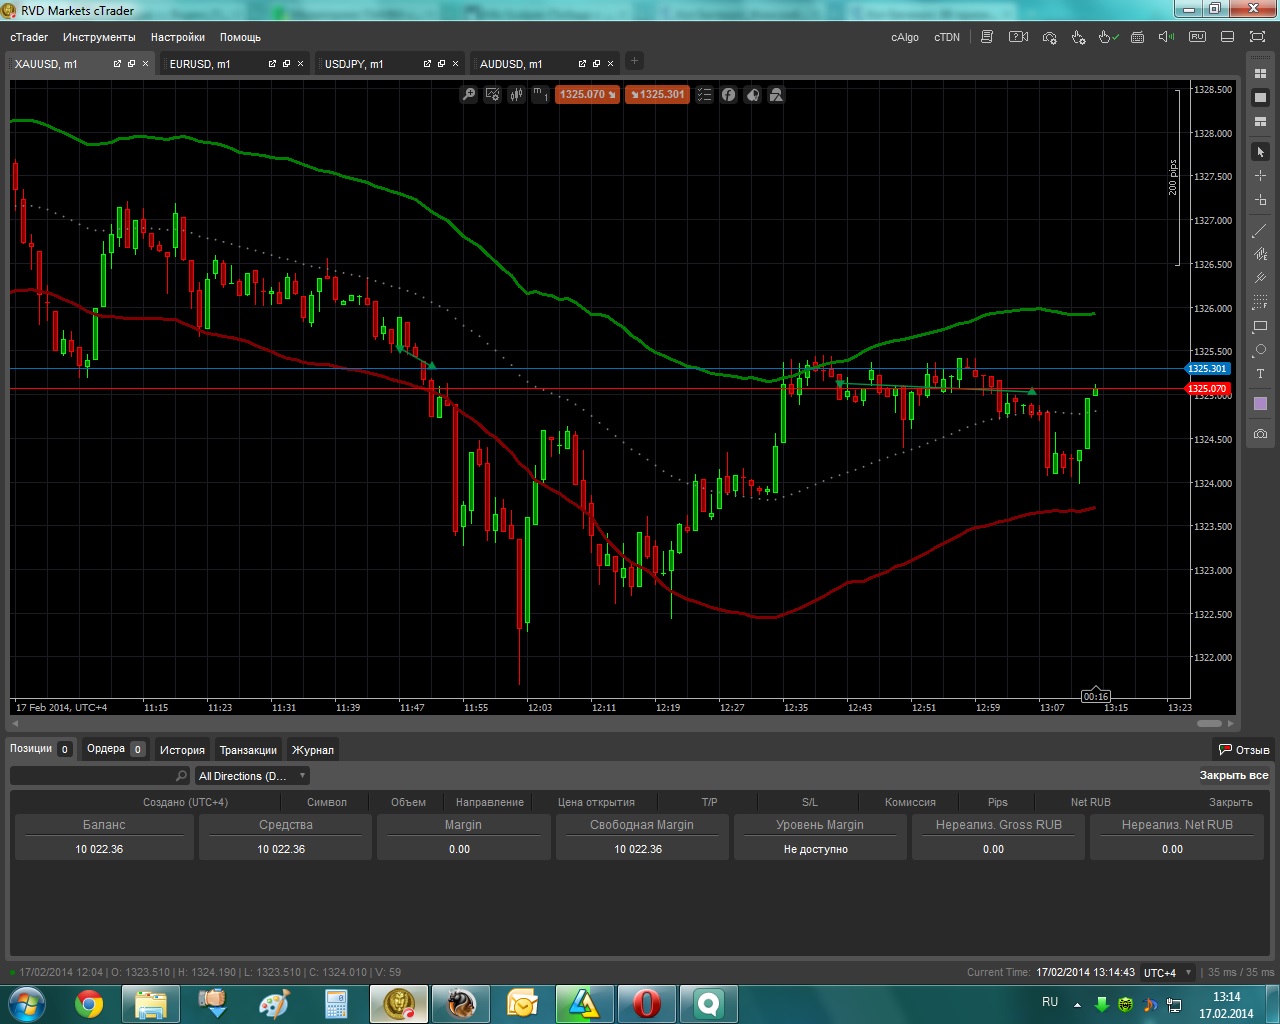Sell at 1325.070 quick trade button

pos(587,94)
